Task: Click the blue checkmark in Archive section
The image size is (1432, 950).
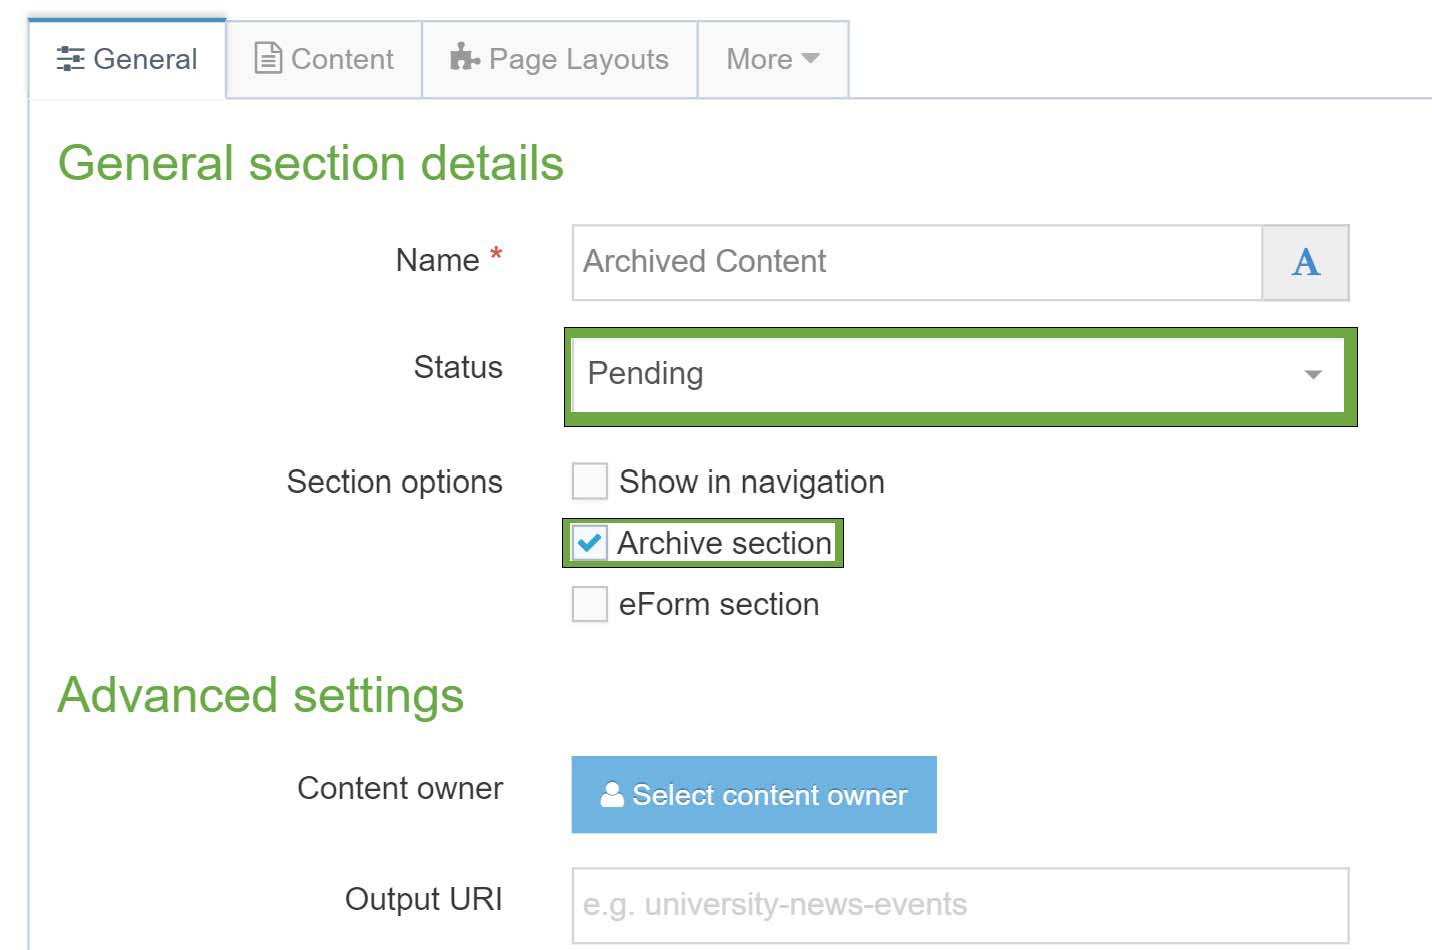Action: pos(589,543)
